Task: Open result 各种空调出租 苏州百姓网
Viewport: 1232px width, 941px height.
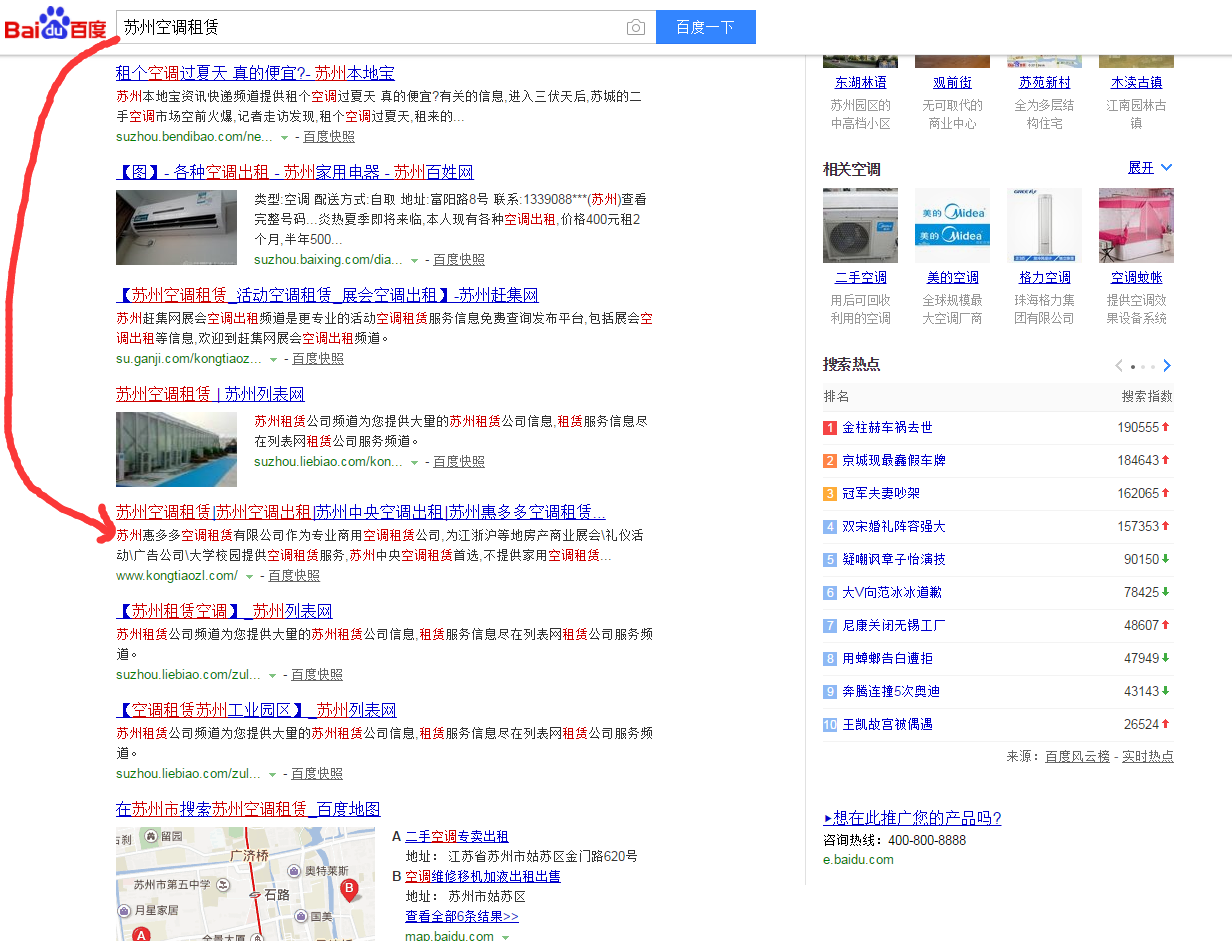Action: point(294,172)
